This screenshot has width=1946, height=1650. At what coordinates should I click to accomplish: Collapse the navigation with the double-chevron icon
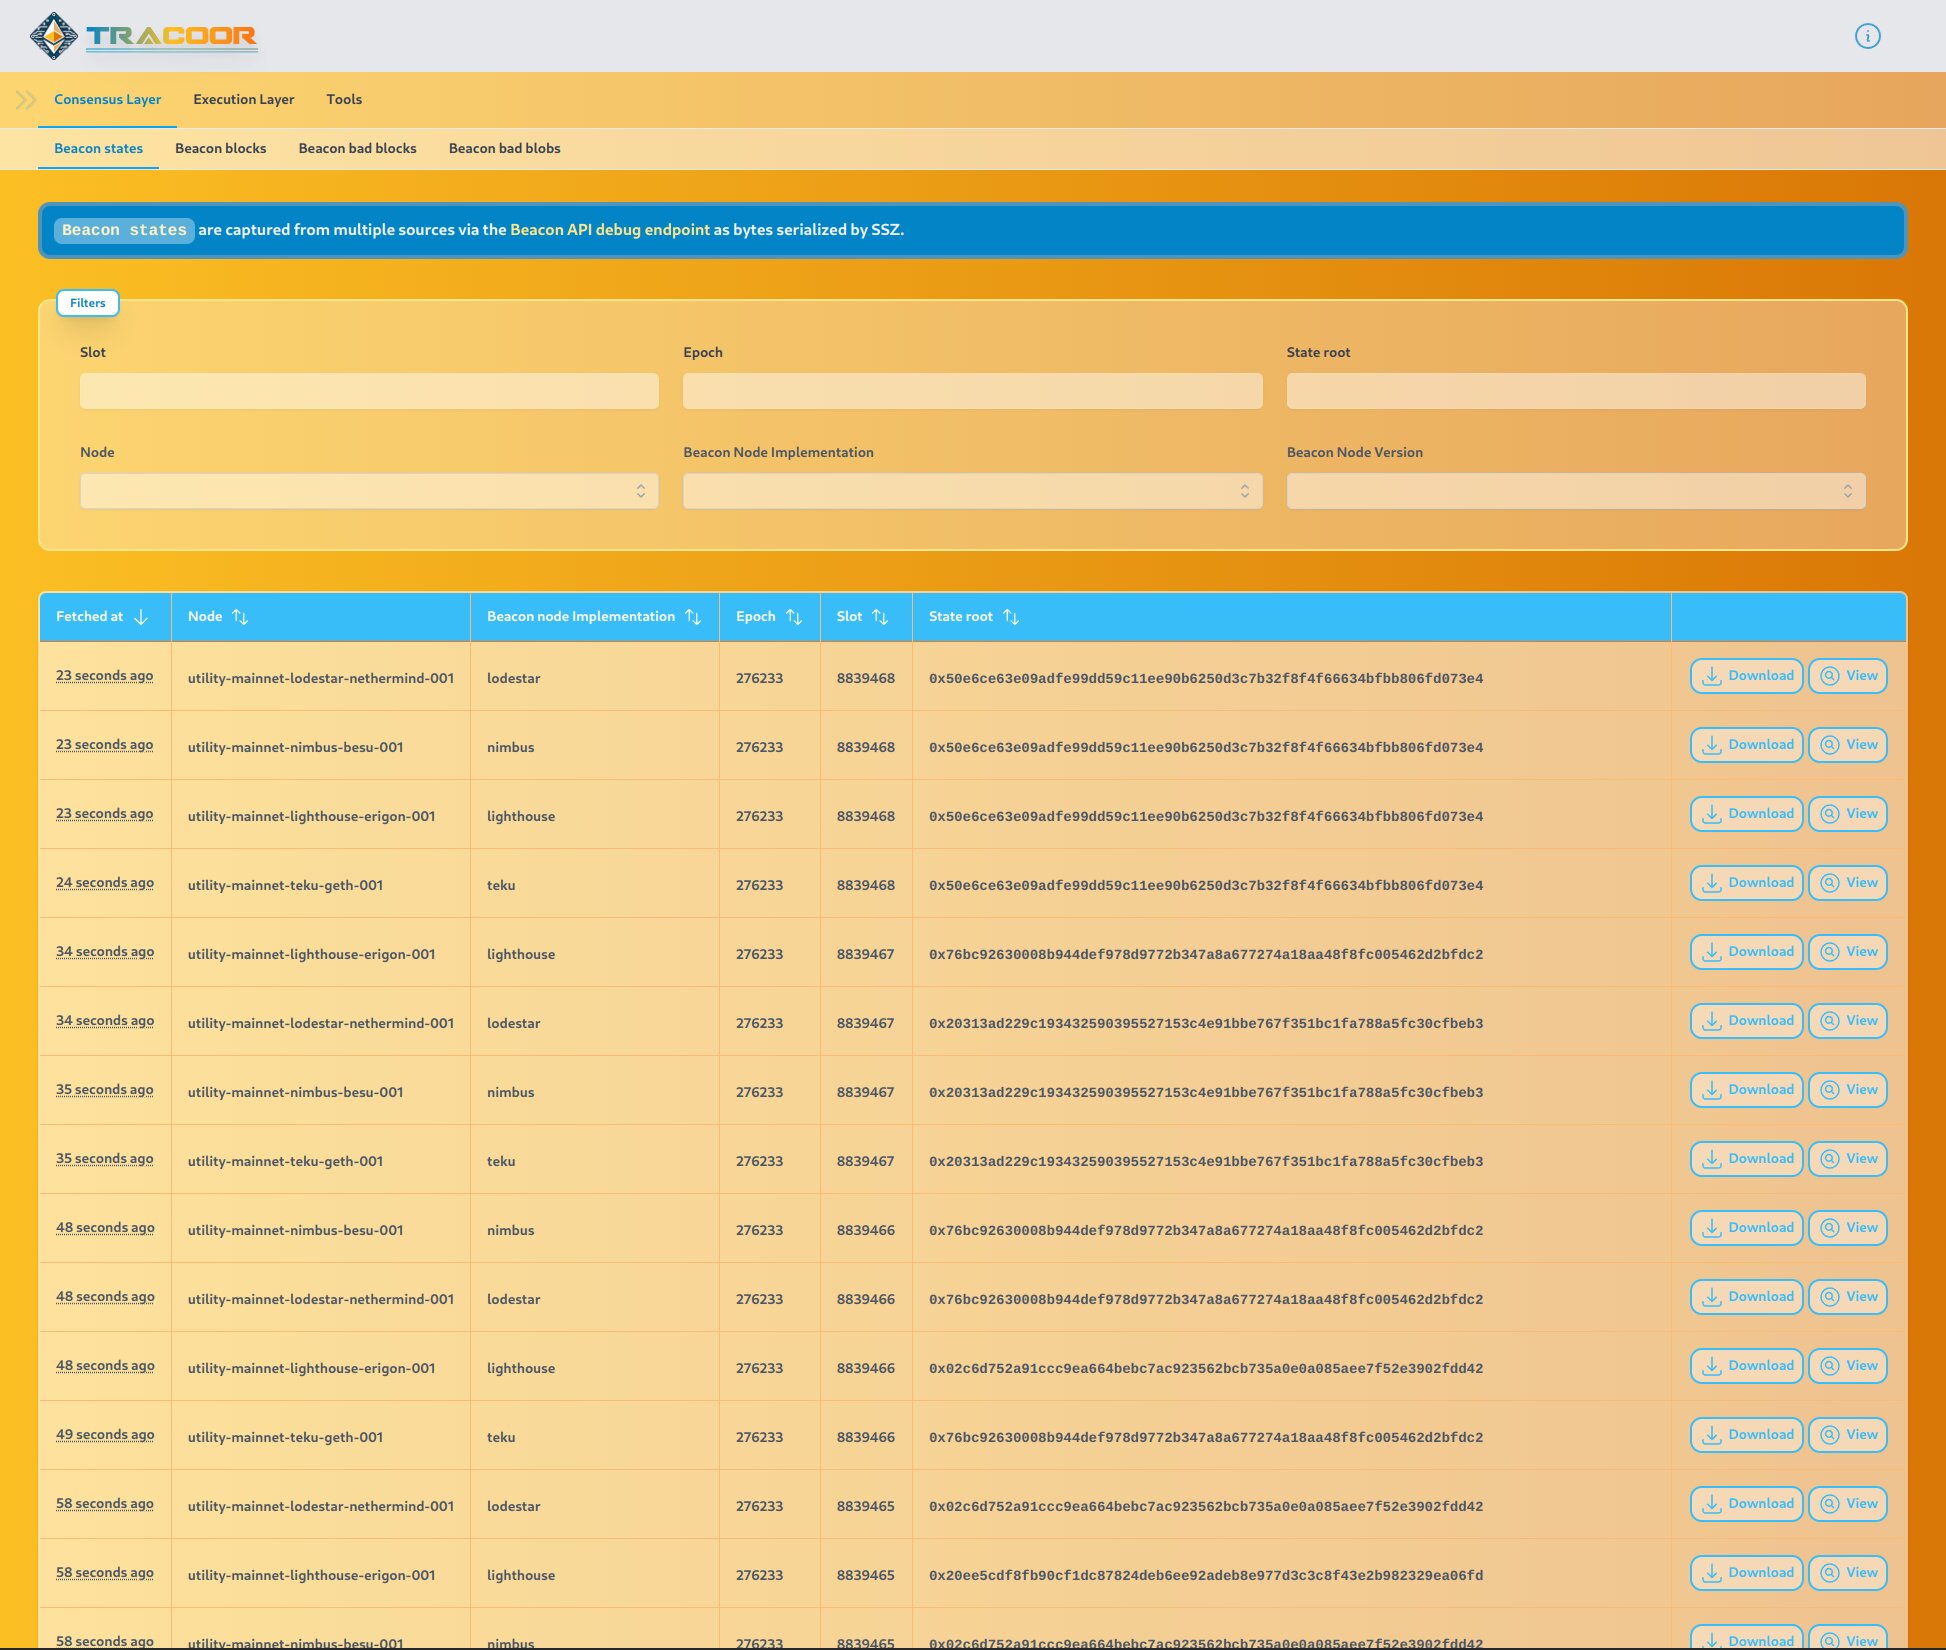point(25,99)
